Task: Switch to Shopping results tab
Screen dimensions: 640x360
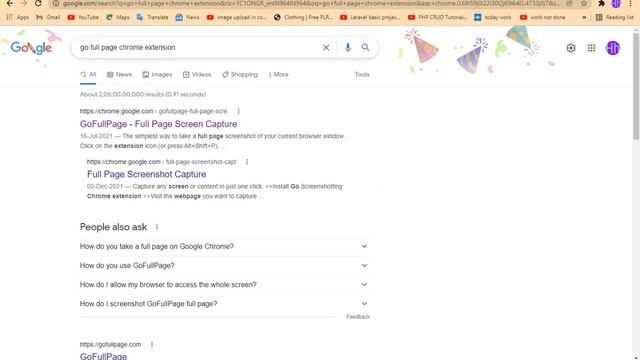Action: (x=240, y=74)
